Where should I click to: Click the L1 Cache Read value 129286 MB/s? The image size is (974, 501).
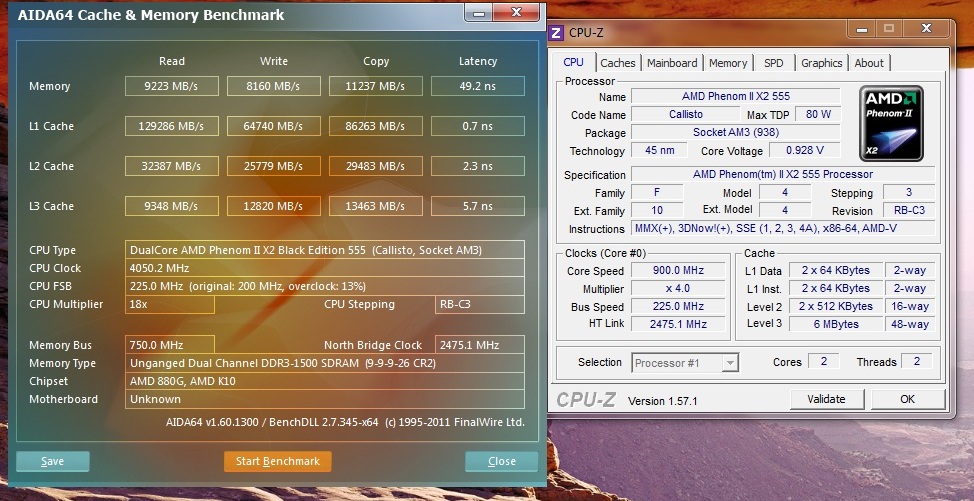tap(171, 126)
